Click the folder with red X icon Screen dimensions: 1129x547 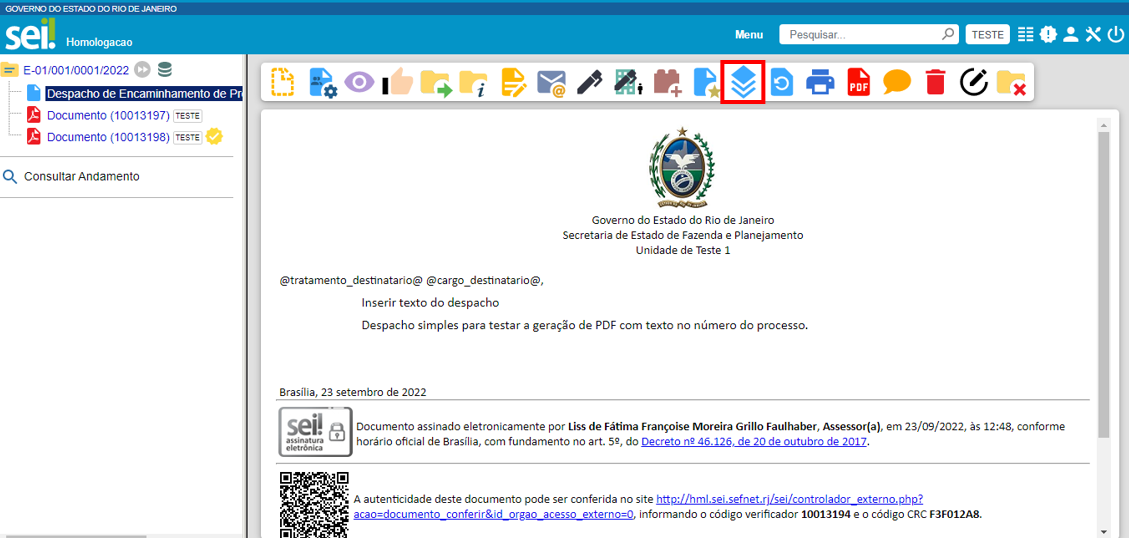point(1011,82)
